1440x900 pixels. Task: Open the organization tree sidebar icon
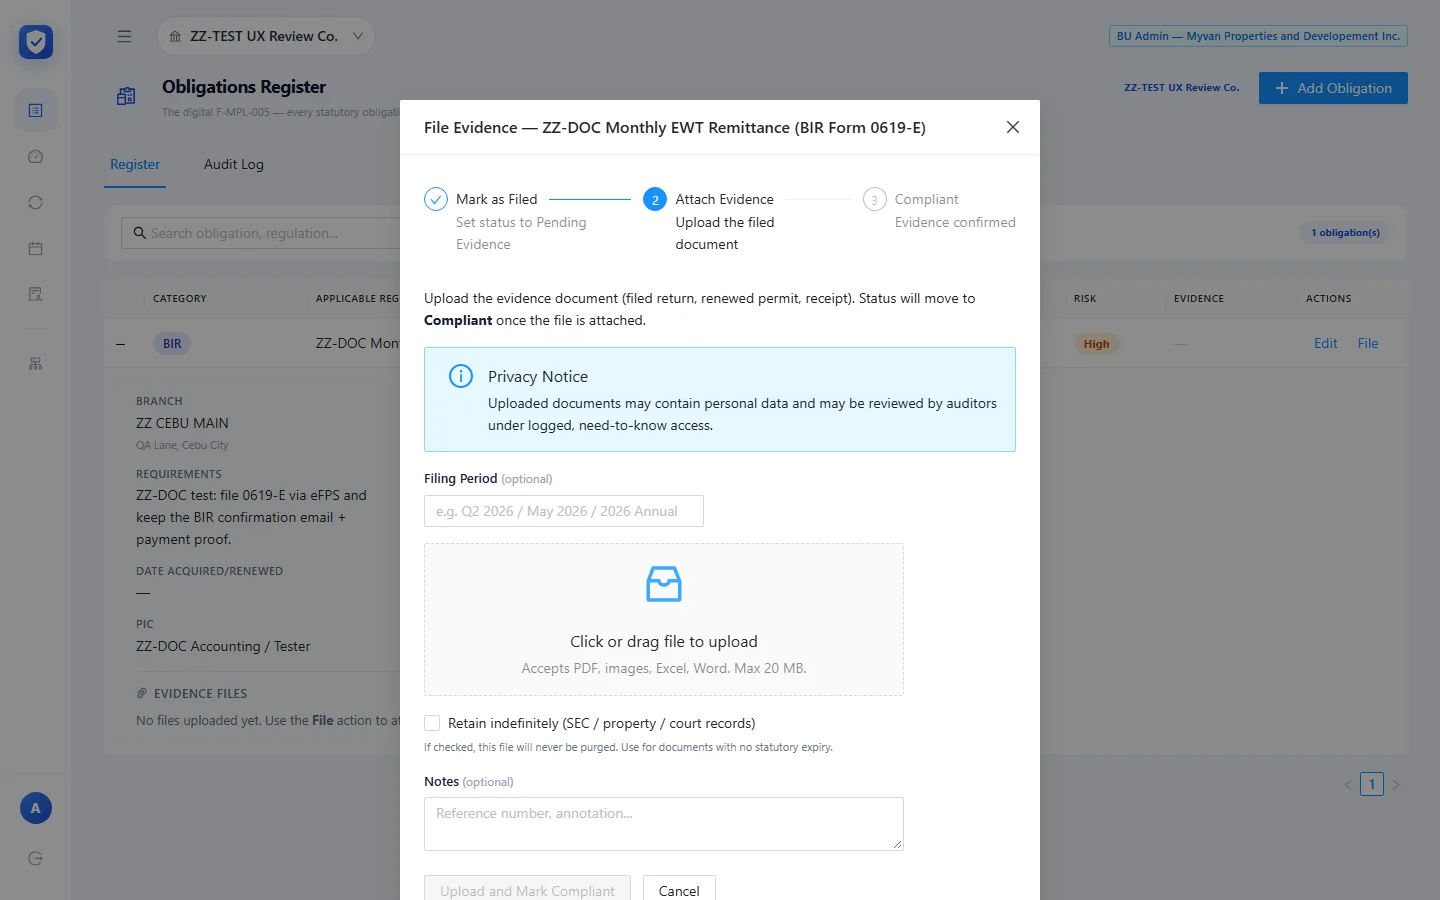(x=35, y=364)
